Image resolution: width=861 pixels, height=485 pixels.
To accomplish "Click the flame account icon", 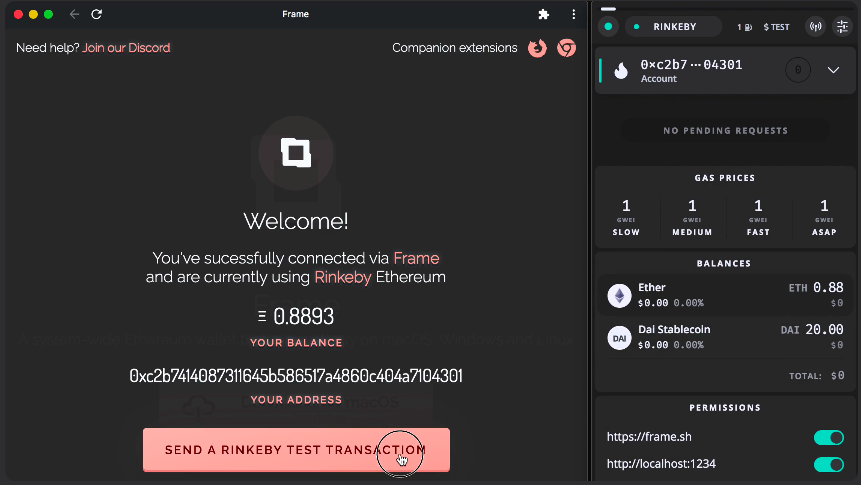I will [621, 70].
